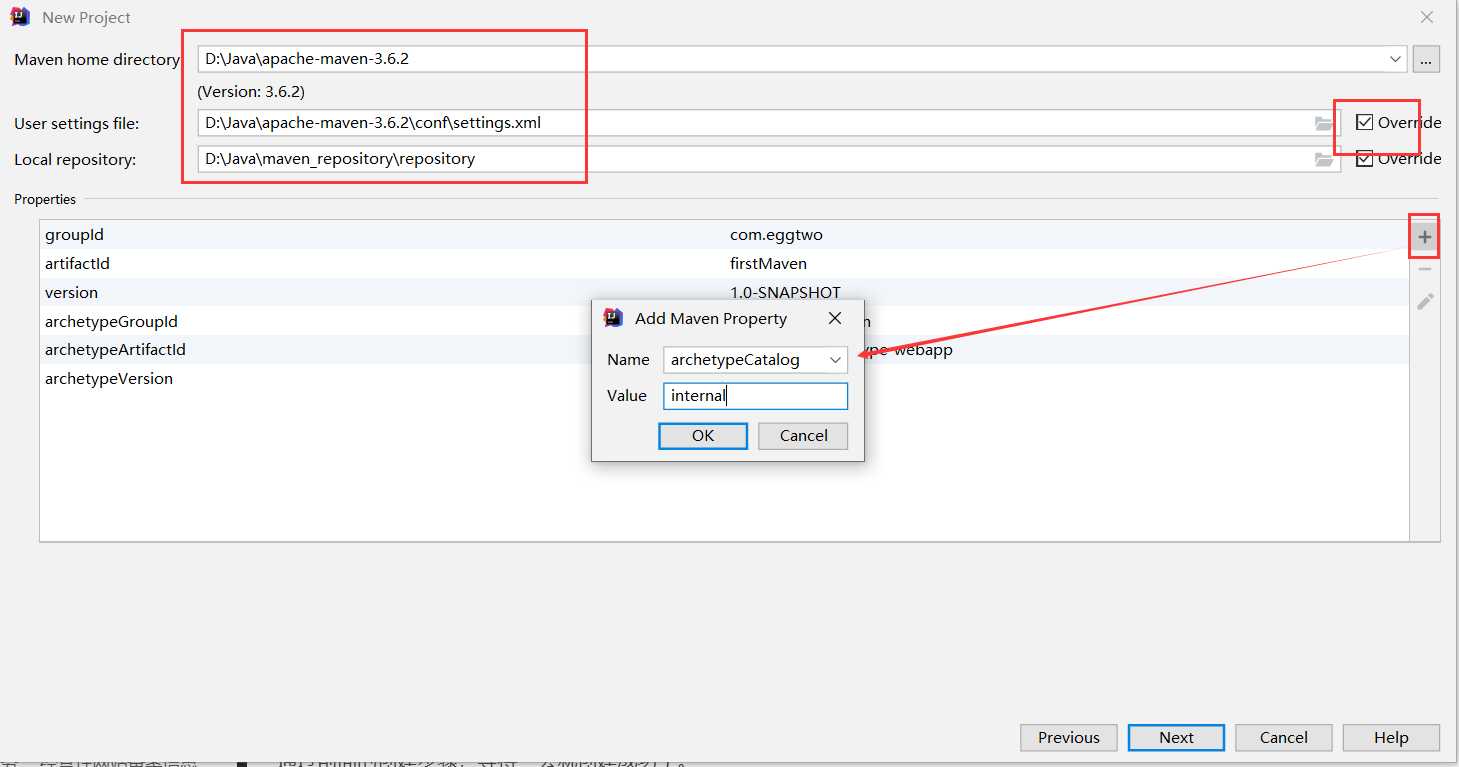Open Help for the New Project wizard

pyautogui.click(x=1391, y=738)
